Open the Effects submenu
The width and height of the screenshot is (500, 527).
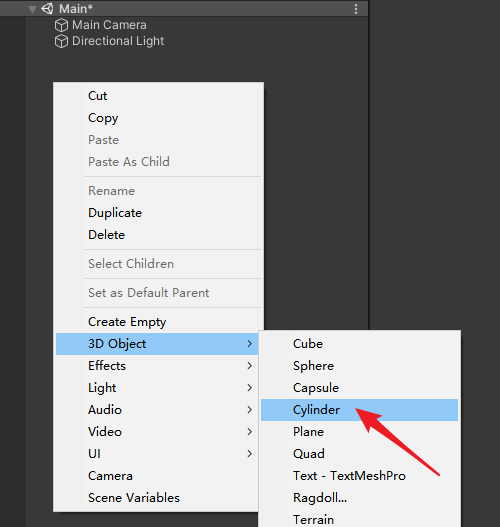[157, 366]
